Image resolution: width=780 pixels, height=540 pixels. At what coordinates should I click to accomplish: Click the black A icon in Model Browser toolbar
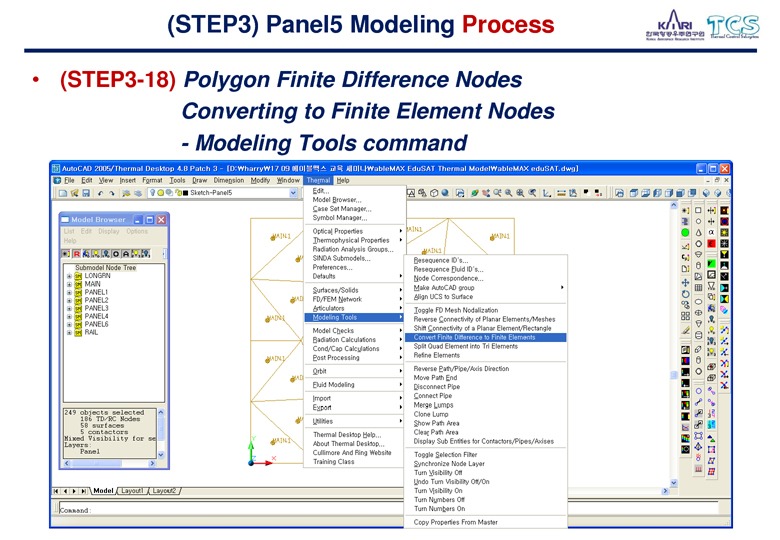126,254
